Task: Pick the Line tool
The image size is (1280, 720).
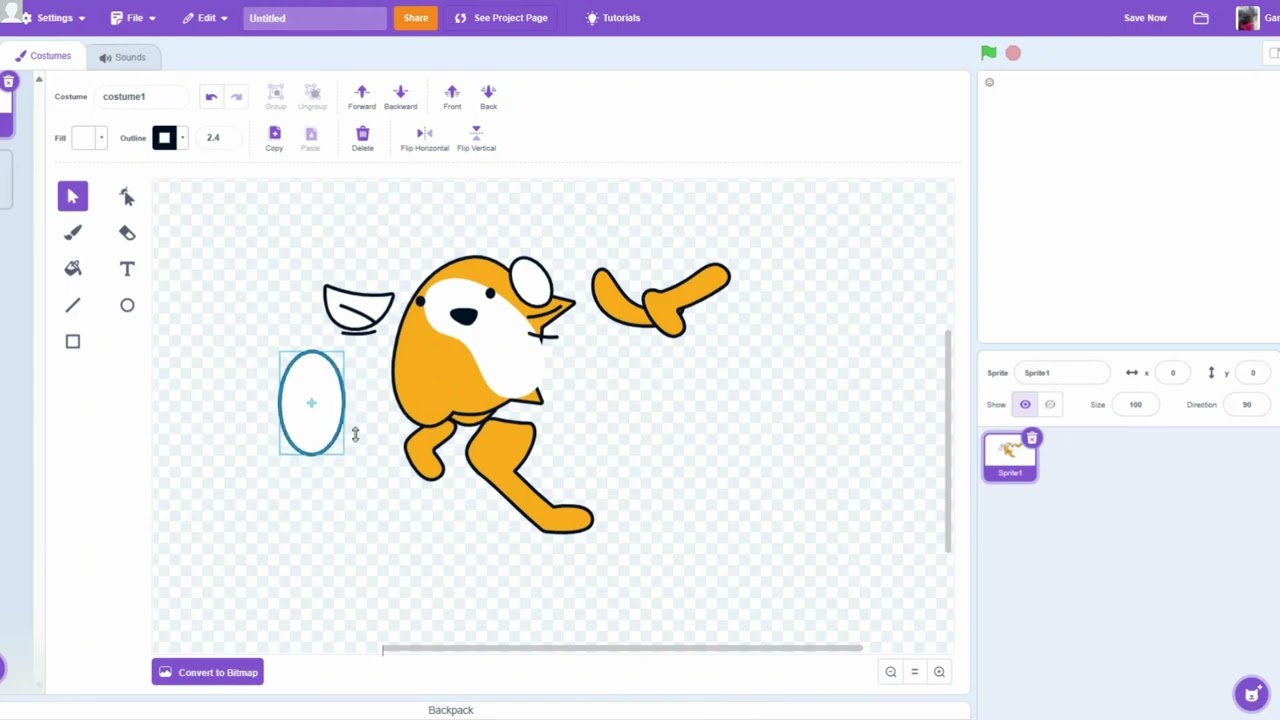Action: (x=73, y=305)
